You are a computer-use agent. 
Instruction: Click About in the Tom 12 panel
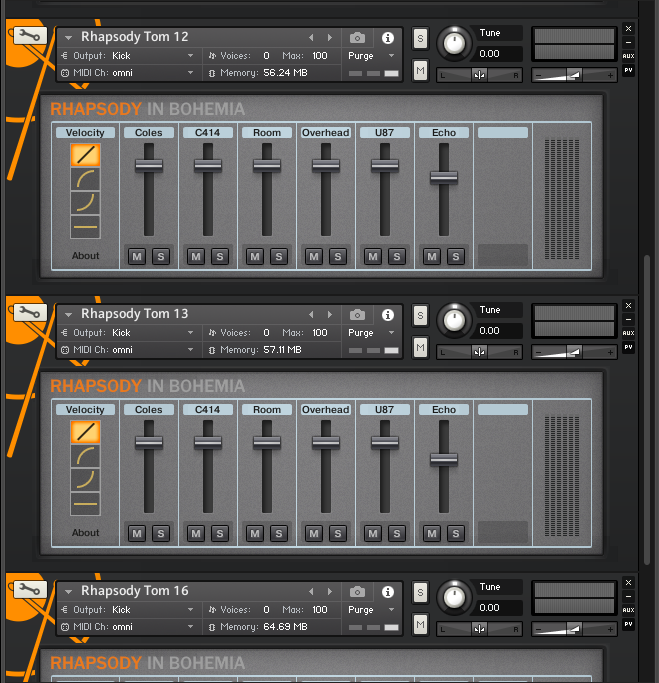click(85, 256)
